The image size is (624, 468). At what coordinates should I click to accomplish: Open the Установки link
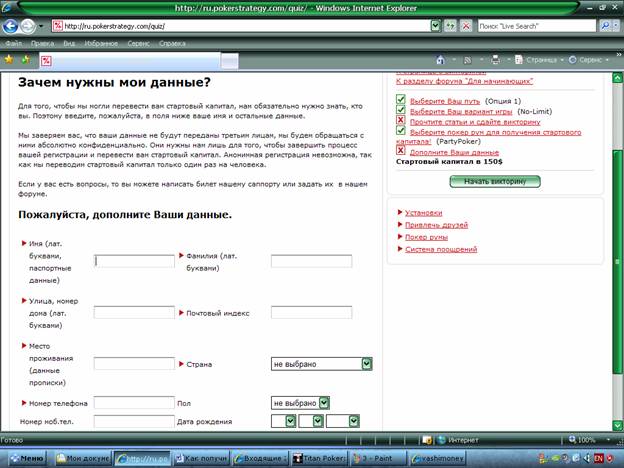[x=423, y=213]
